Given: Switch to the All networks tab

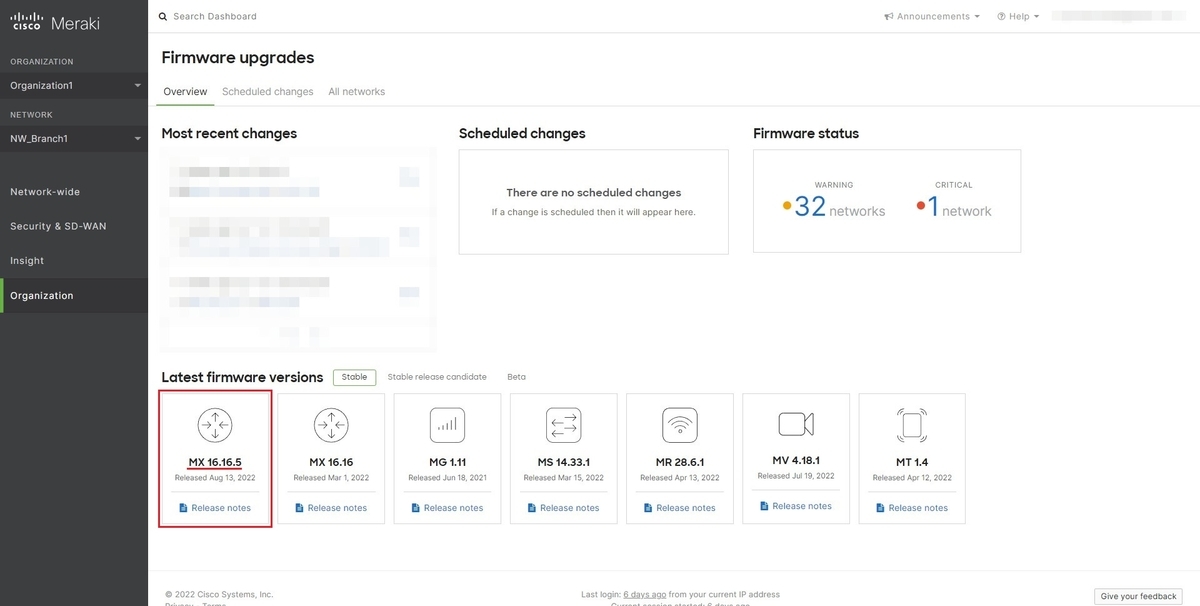Looking at the screenshot, I should click(357, 91).
